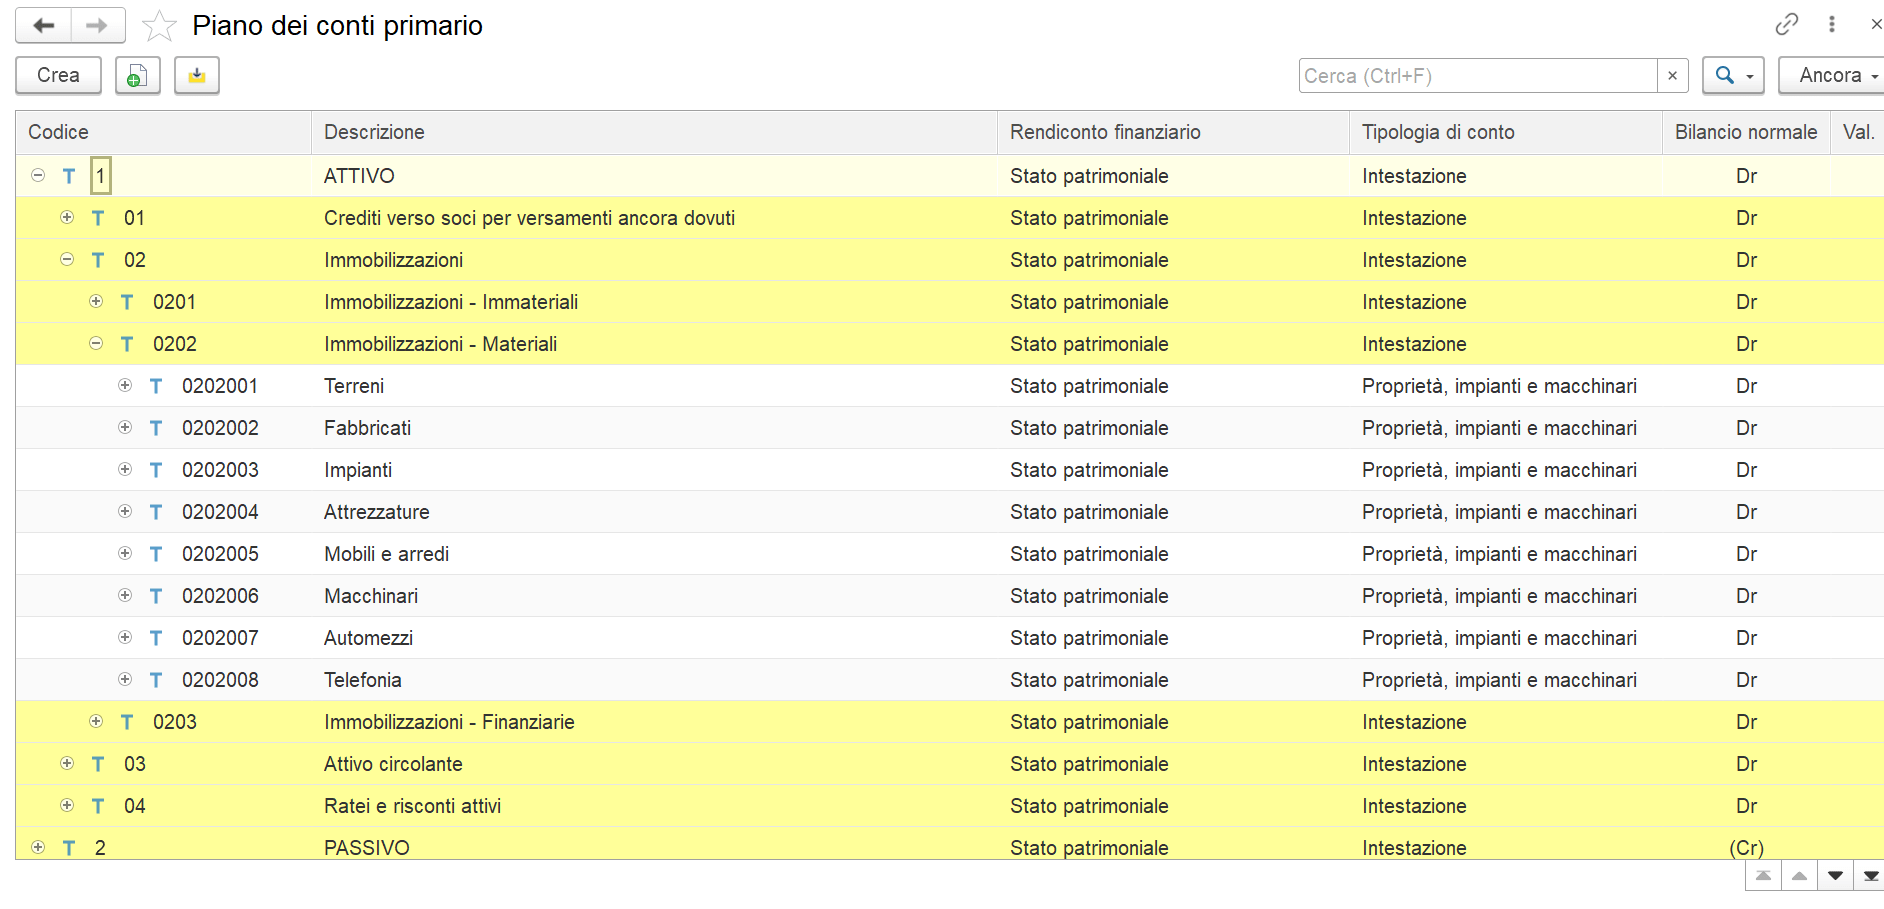
Task: Expand the 0202001 Terreni account
Action: [125, 385]
